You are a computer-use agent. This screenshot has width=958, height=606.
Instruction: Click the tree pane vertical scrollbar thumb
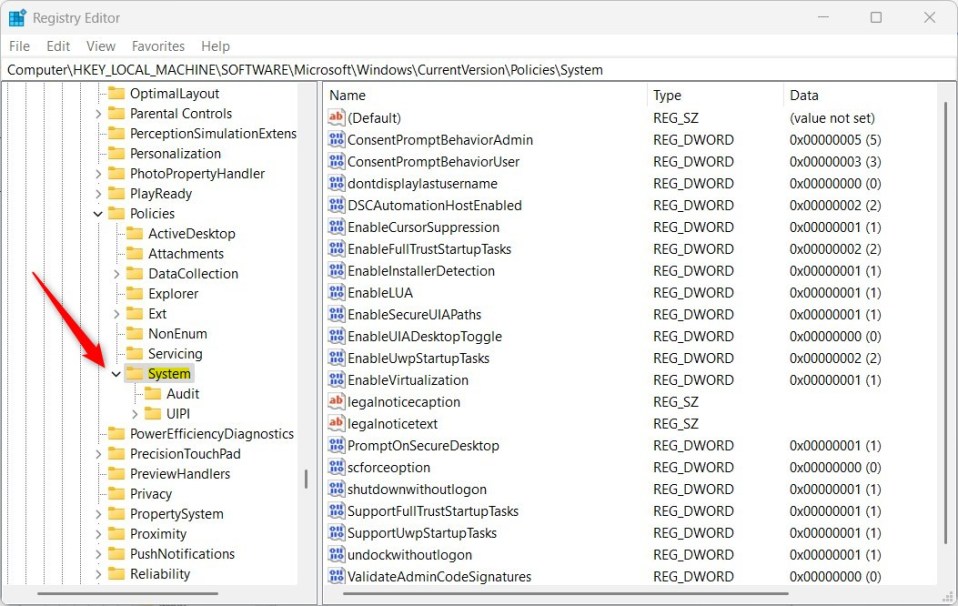tap(306, 478)
